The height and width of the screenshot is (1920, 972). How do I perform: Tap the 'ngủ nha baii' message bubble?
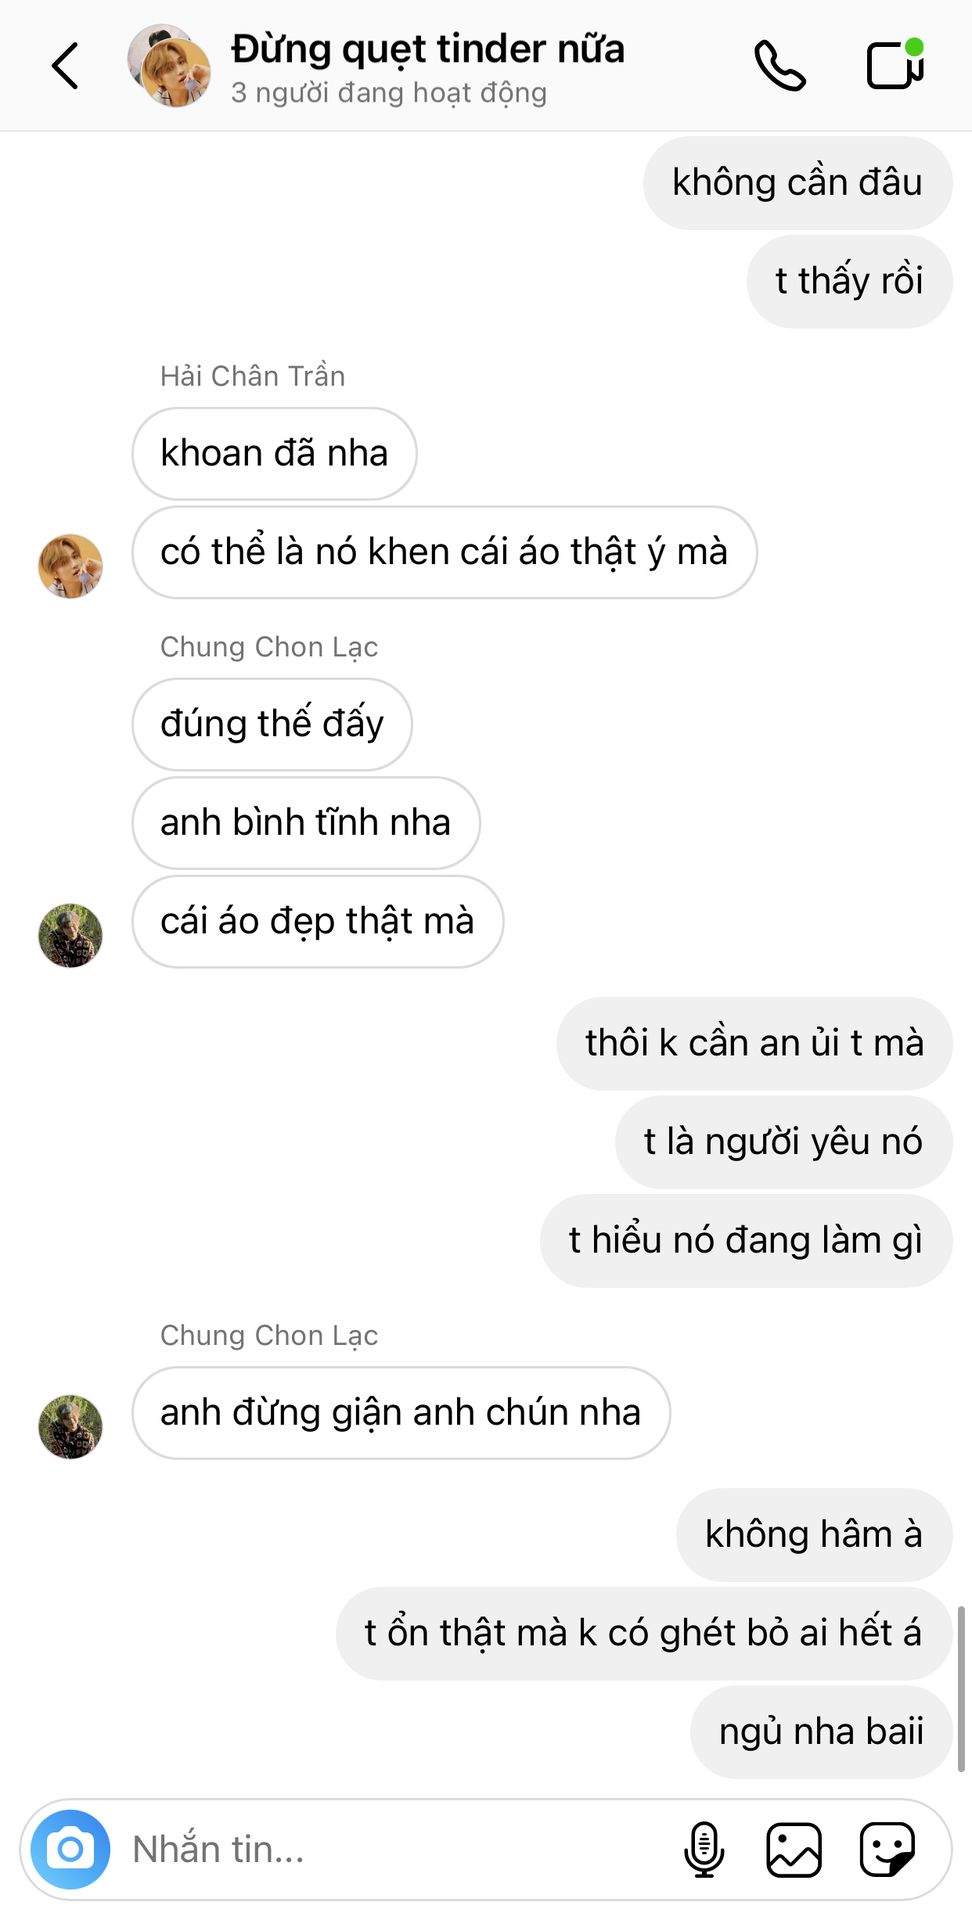click(x=821, y=1732)
